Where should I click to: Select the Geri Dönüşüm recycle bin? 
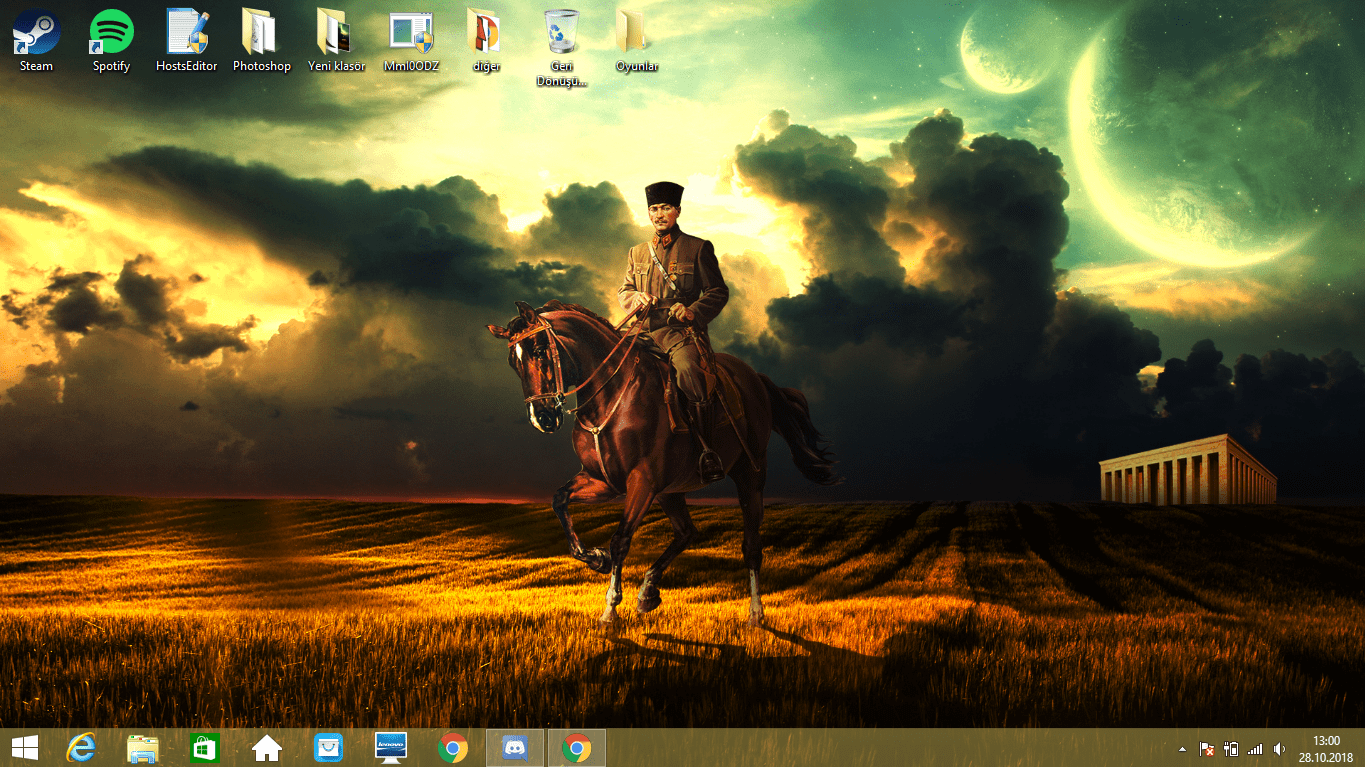tap(561, 46)
